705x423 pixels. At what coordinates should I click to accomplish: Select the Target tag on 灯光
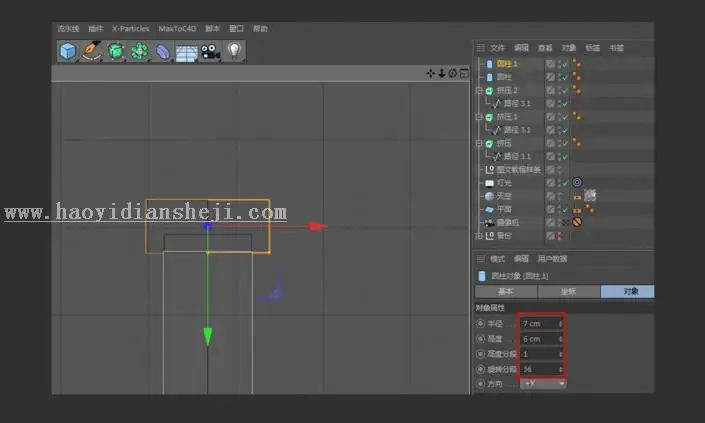click(577, 183)
